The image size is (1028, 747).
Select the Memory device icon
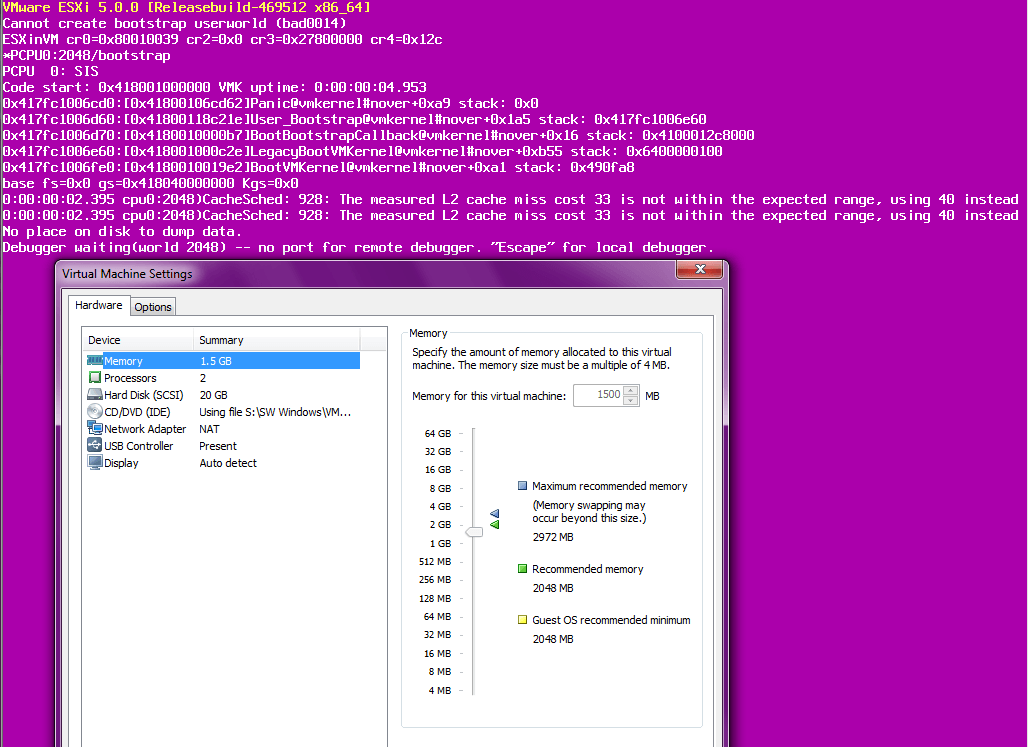coord(95,361)
